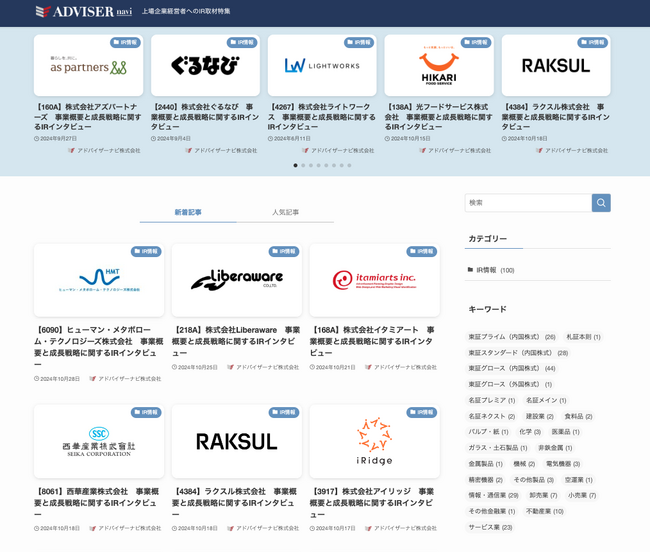Select the 化学 keyword tag

point(530,432)
